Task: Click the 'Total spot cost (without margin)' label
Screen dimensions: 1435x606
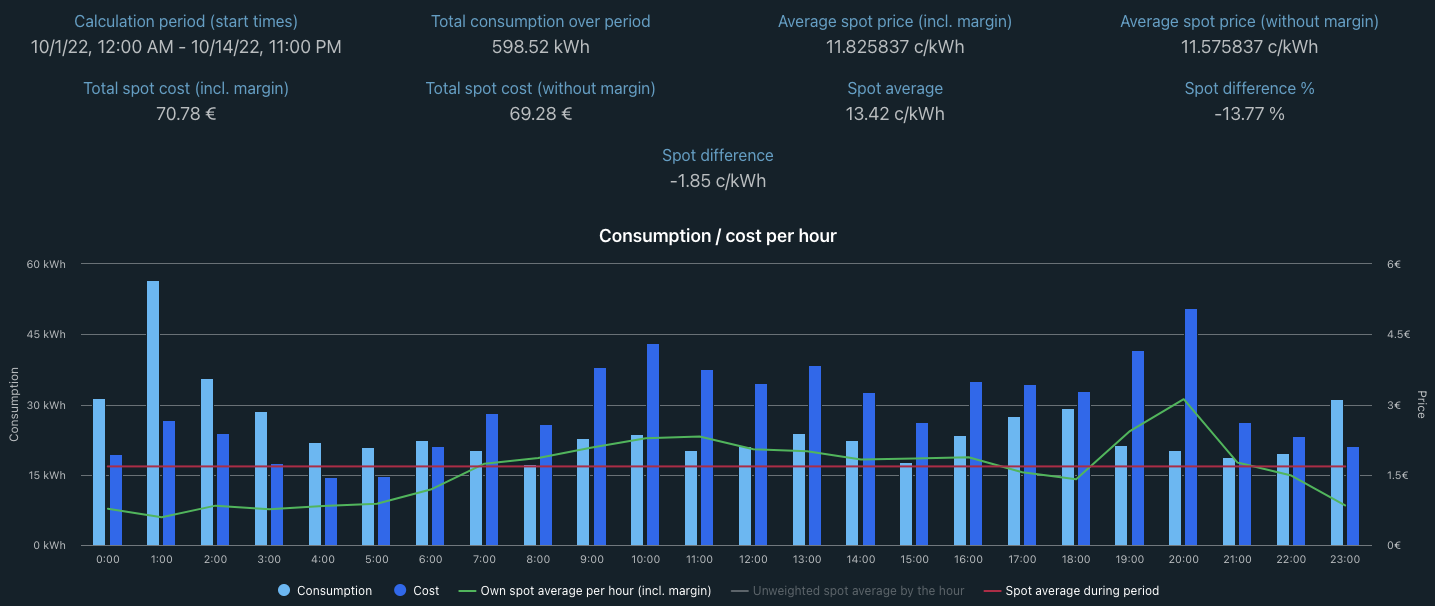Action: click(x=541, y=88)
